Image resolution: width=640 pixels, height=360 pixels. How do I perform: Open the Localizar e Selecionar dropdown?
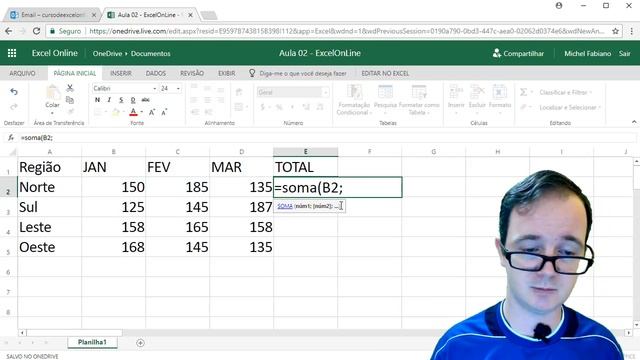coord(570,107)
